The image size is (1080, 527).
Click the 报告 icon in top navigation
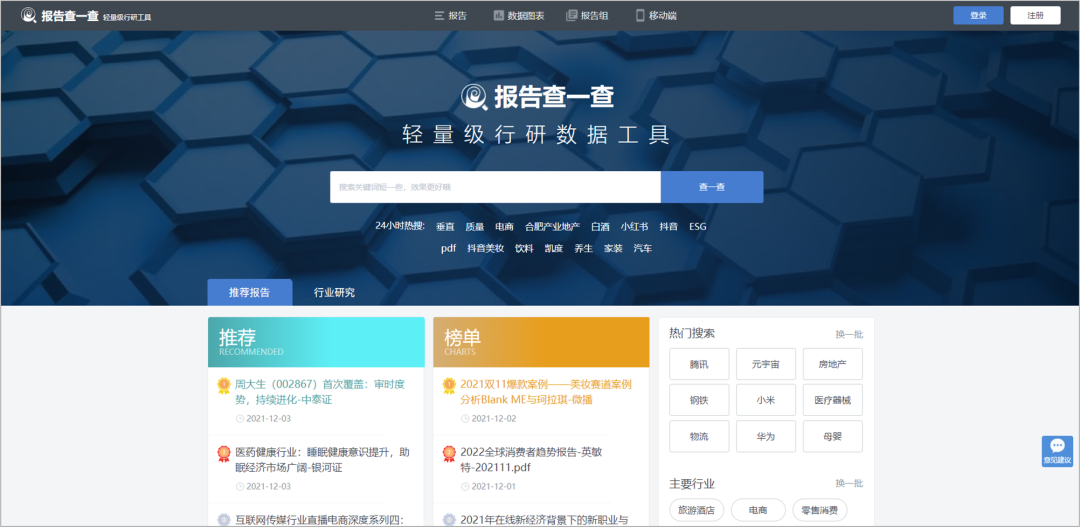tap(439, 15)
